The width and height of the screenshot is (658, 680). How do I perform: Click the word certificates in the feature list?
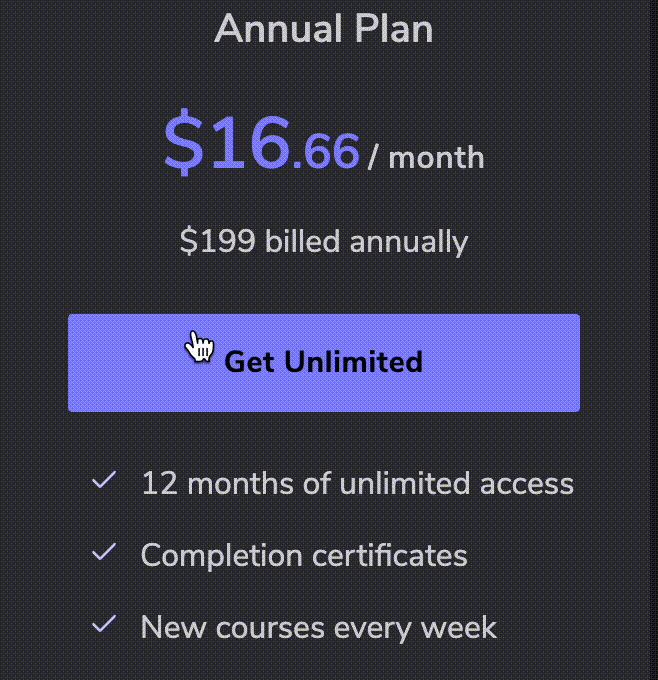coord(390,556)
